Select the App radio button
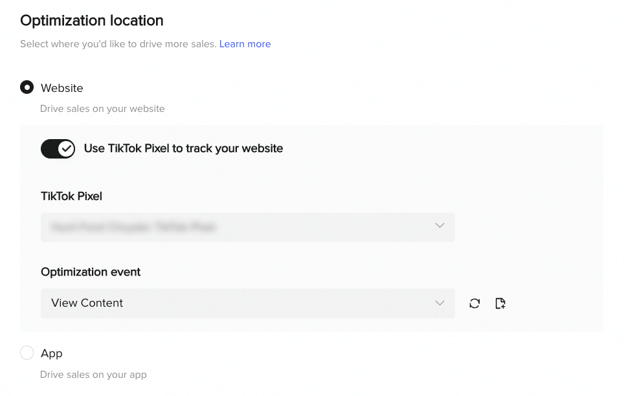This screenshot has width=624, height=396. tap(27, 353)
